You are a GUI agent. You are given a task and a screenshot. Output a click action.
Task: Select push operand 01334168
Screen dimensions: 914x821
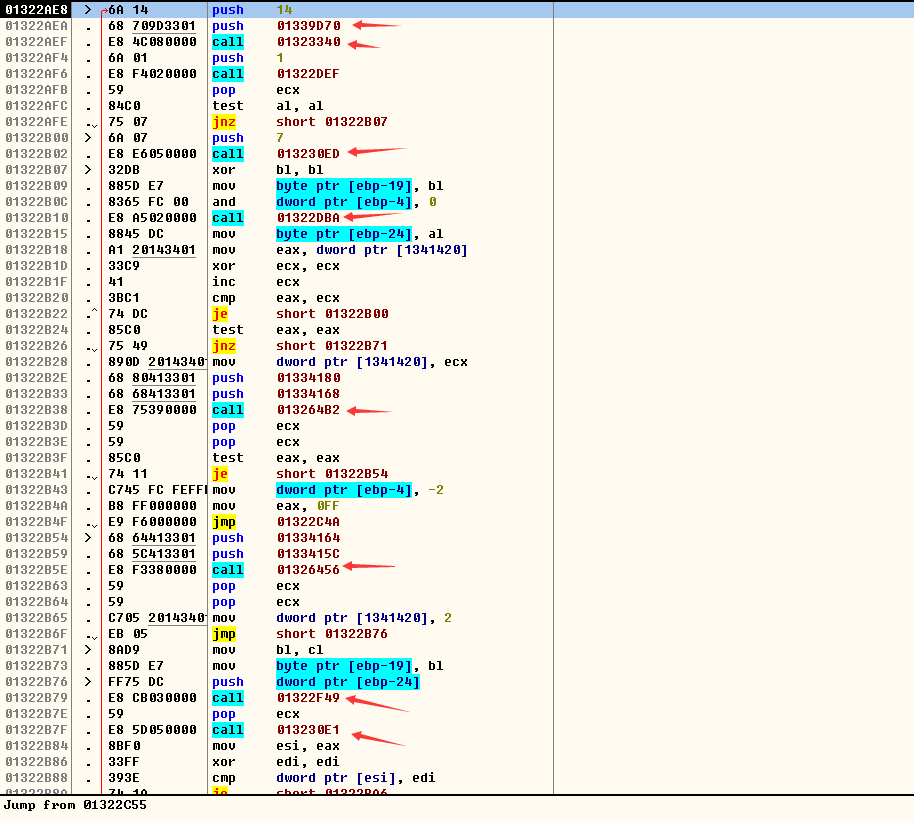tap(308, 394)
